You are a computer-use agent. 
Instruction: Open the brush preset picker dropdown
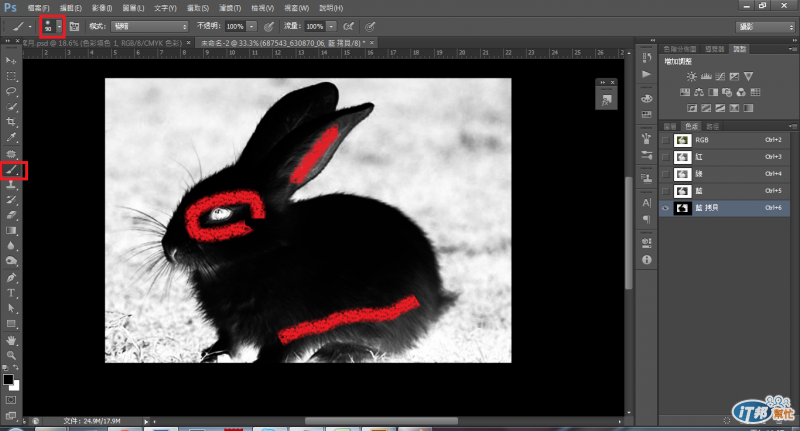coord(59,27)
